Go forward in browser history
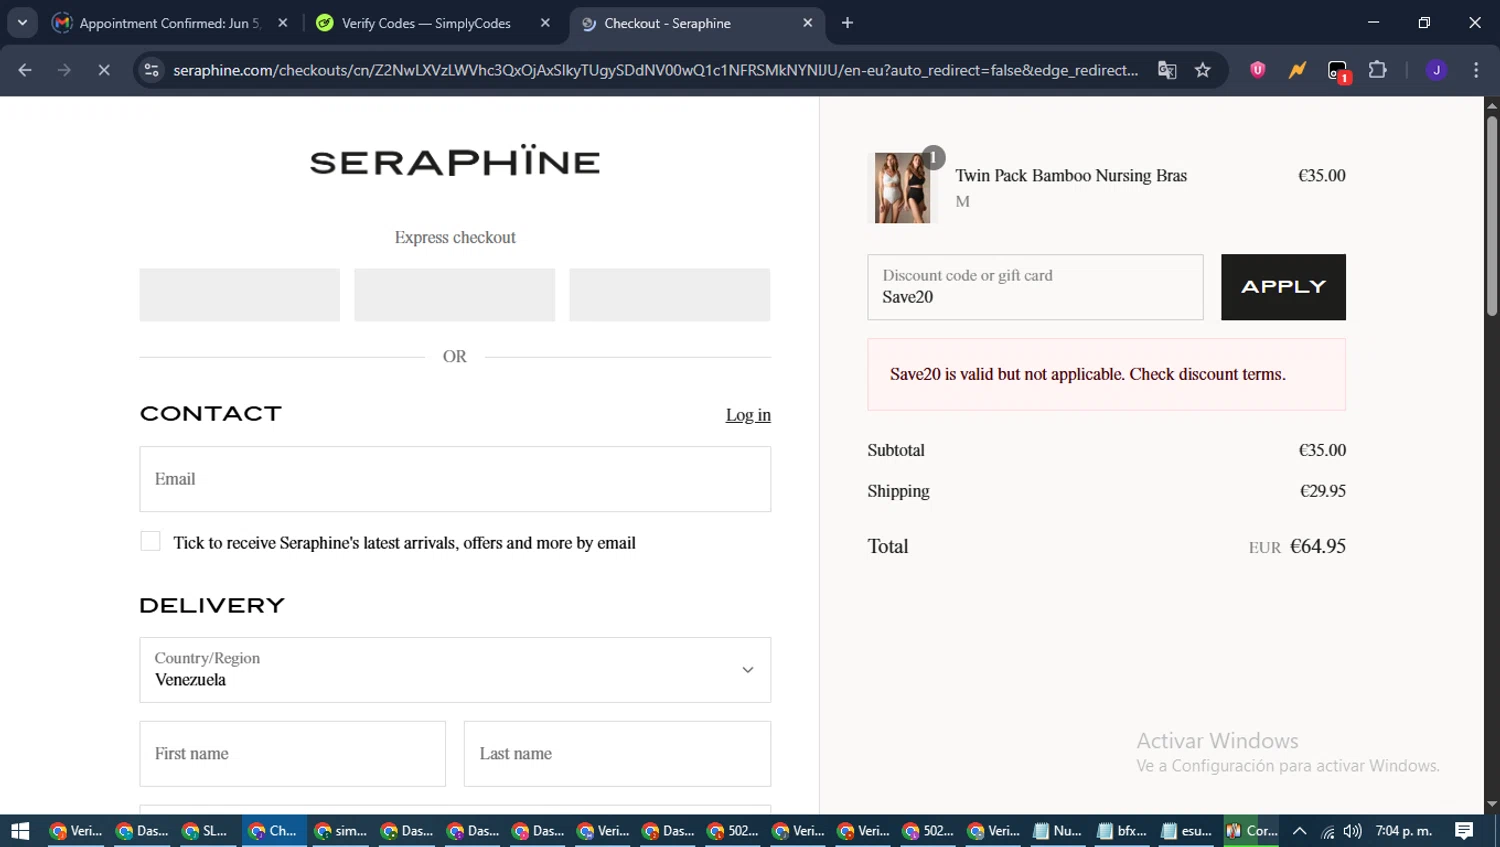This screenshot has height=847, width=1500. pyautogui.click(x=64, y=70)
